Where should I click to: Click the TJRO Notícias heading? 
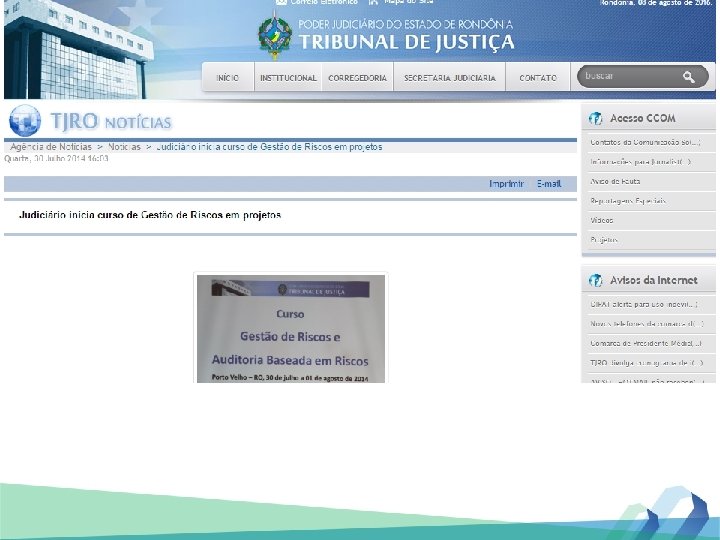pos(111,121)
